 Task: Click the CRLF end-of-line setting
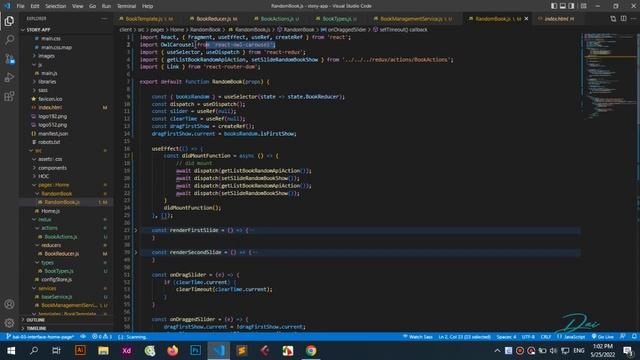(546, 337)
